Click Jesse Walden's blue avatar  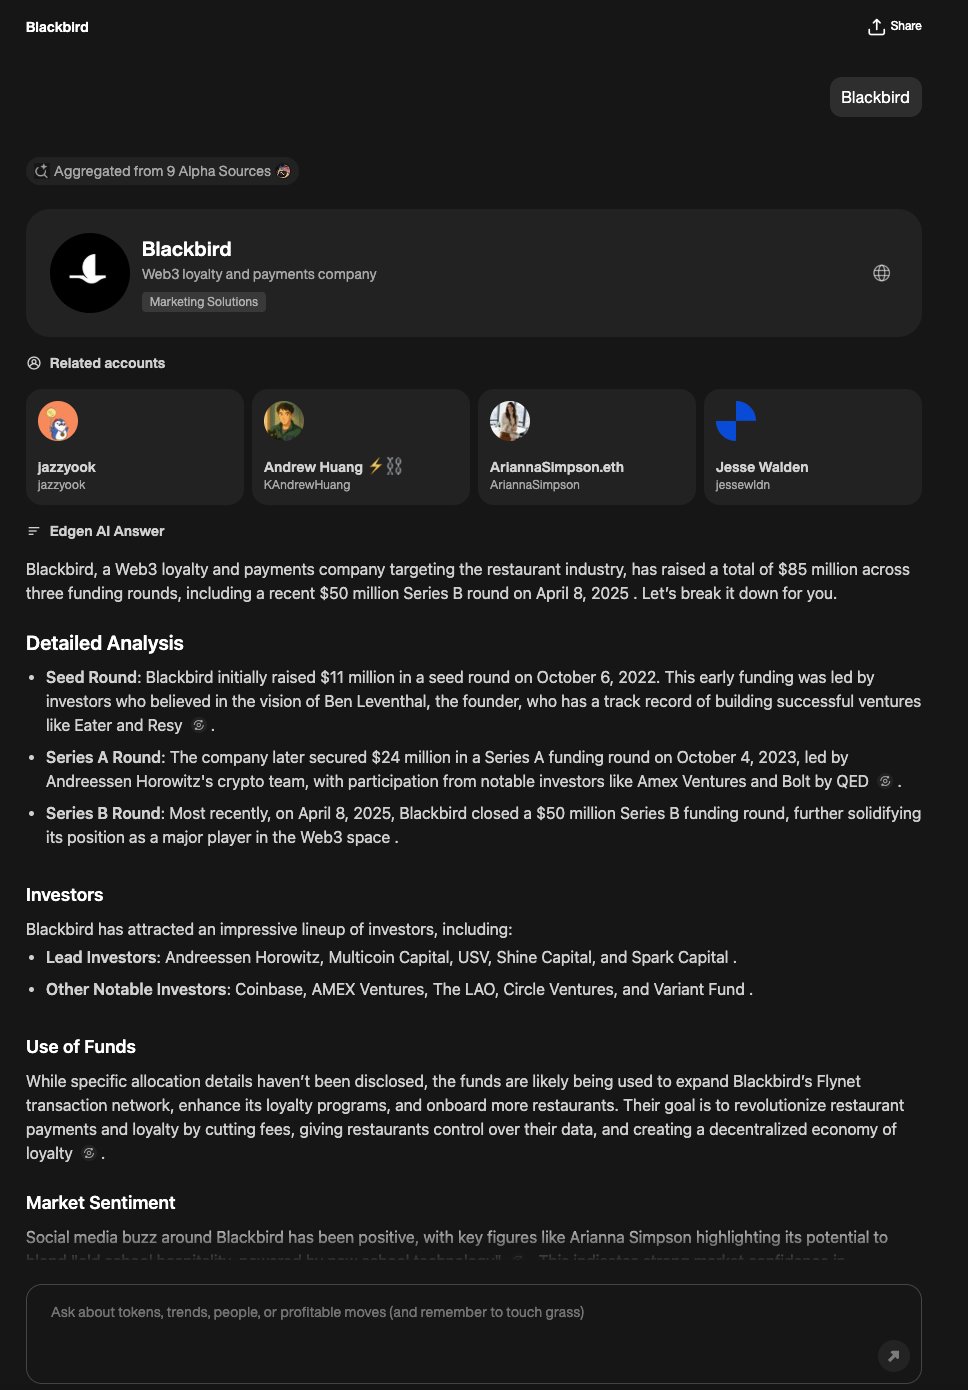click(736, 421)
